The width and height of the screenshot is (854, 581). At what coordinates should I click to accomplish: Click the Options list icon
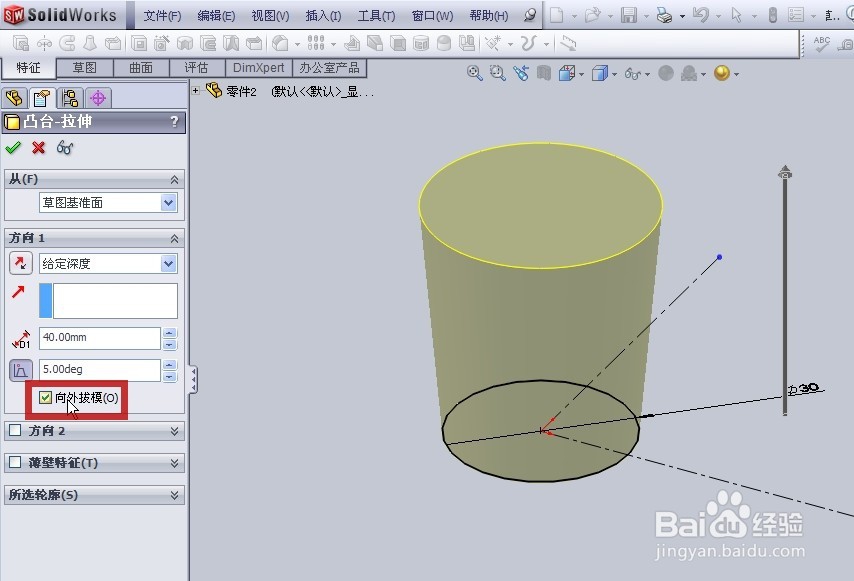click(796, 15)
